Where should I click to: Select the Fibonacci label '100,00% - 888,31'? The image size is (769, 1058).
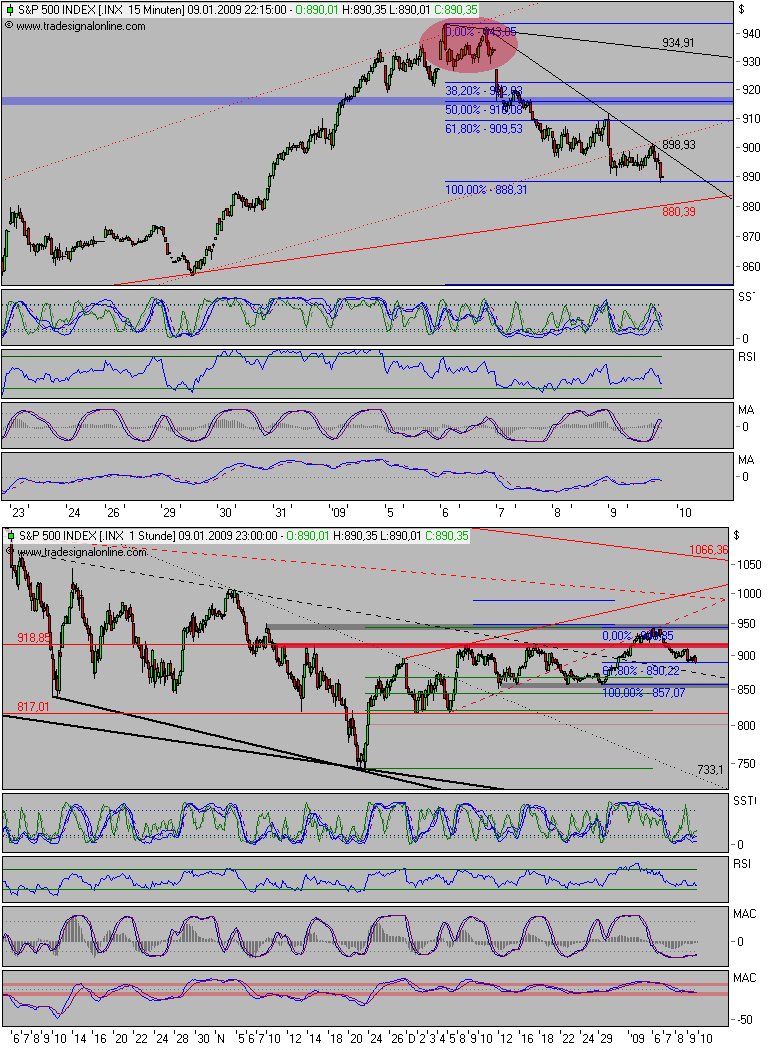[486, 190]
